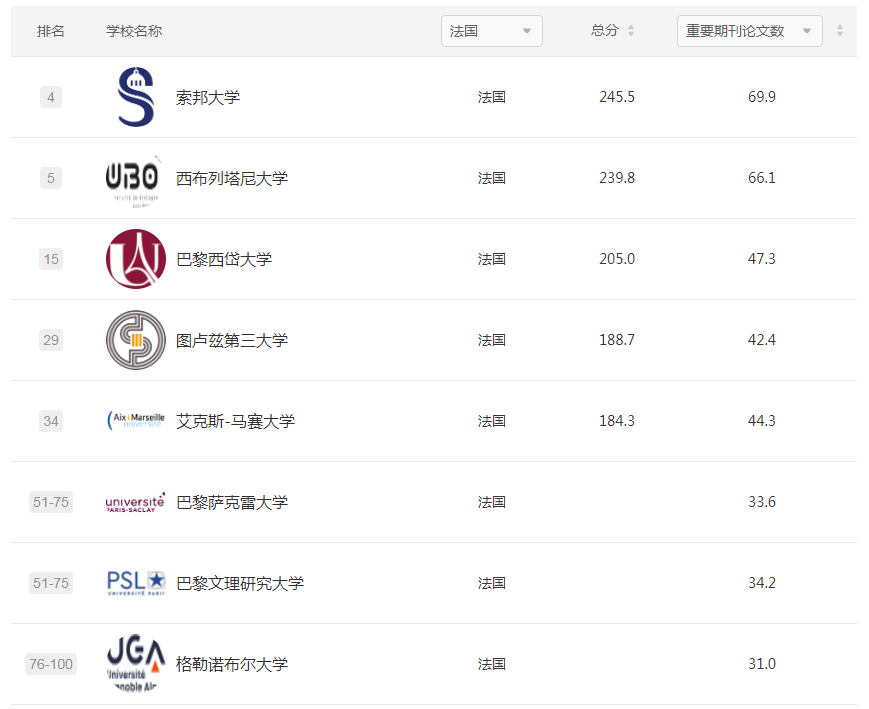Open the 法国 country dropdown

click(x=491, y=31)
